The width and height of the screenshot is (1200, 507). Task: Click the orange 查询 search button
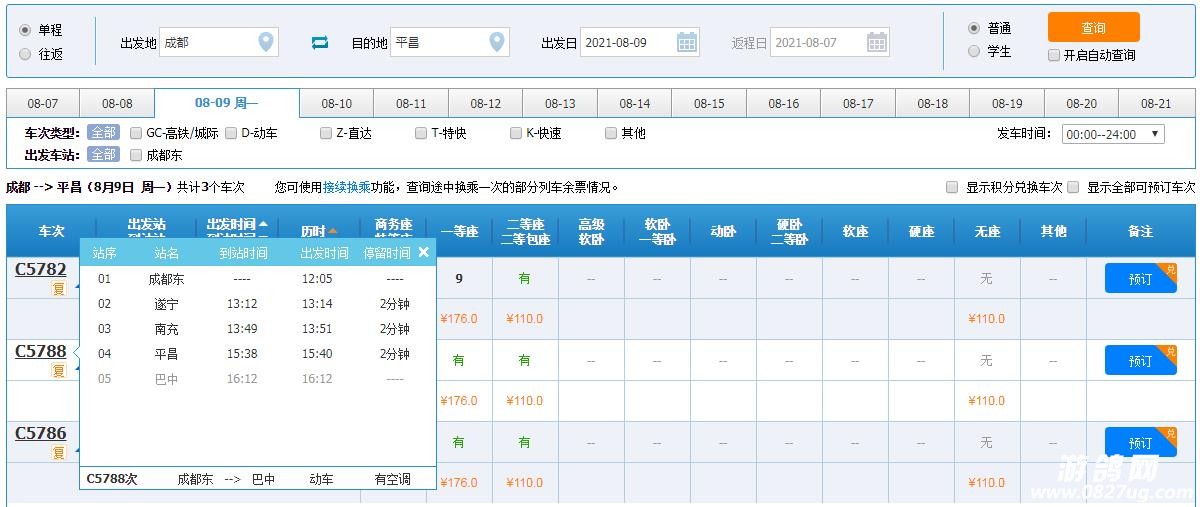(1093, 28)
